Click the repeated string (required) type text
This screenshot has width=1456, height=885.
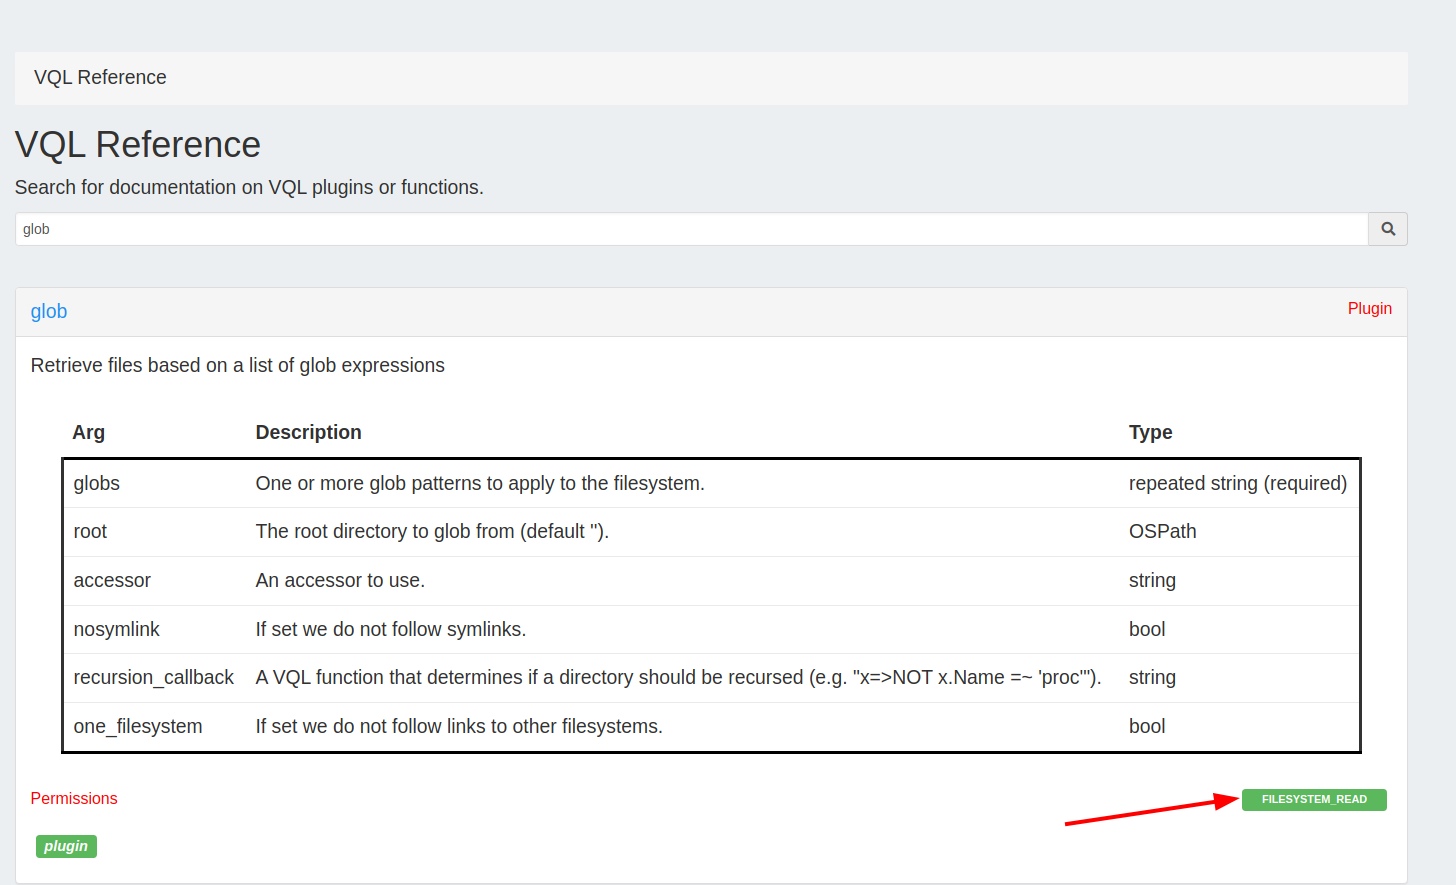pyautogui.click(x=1238, y=482)
